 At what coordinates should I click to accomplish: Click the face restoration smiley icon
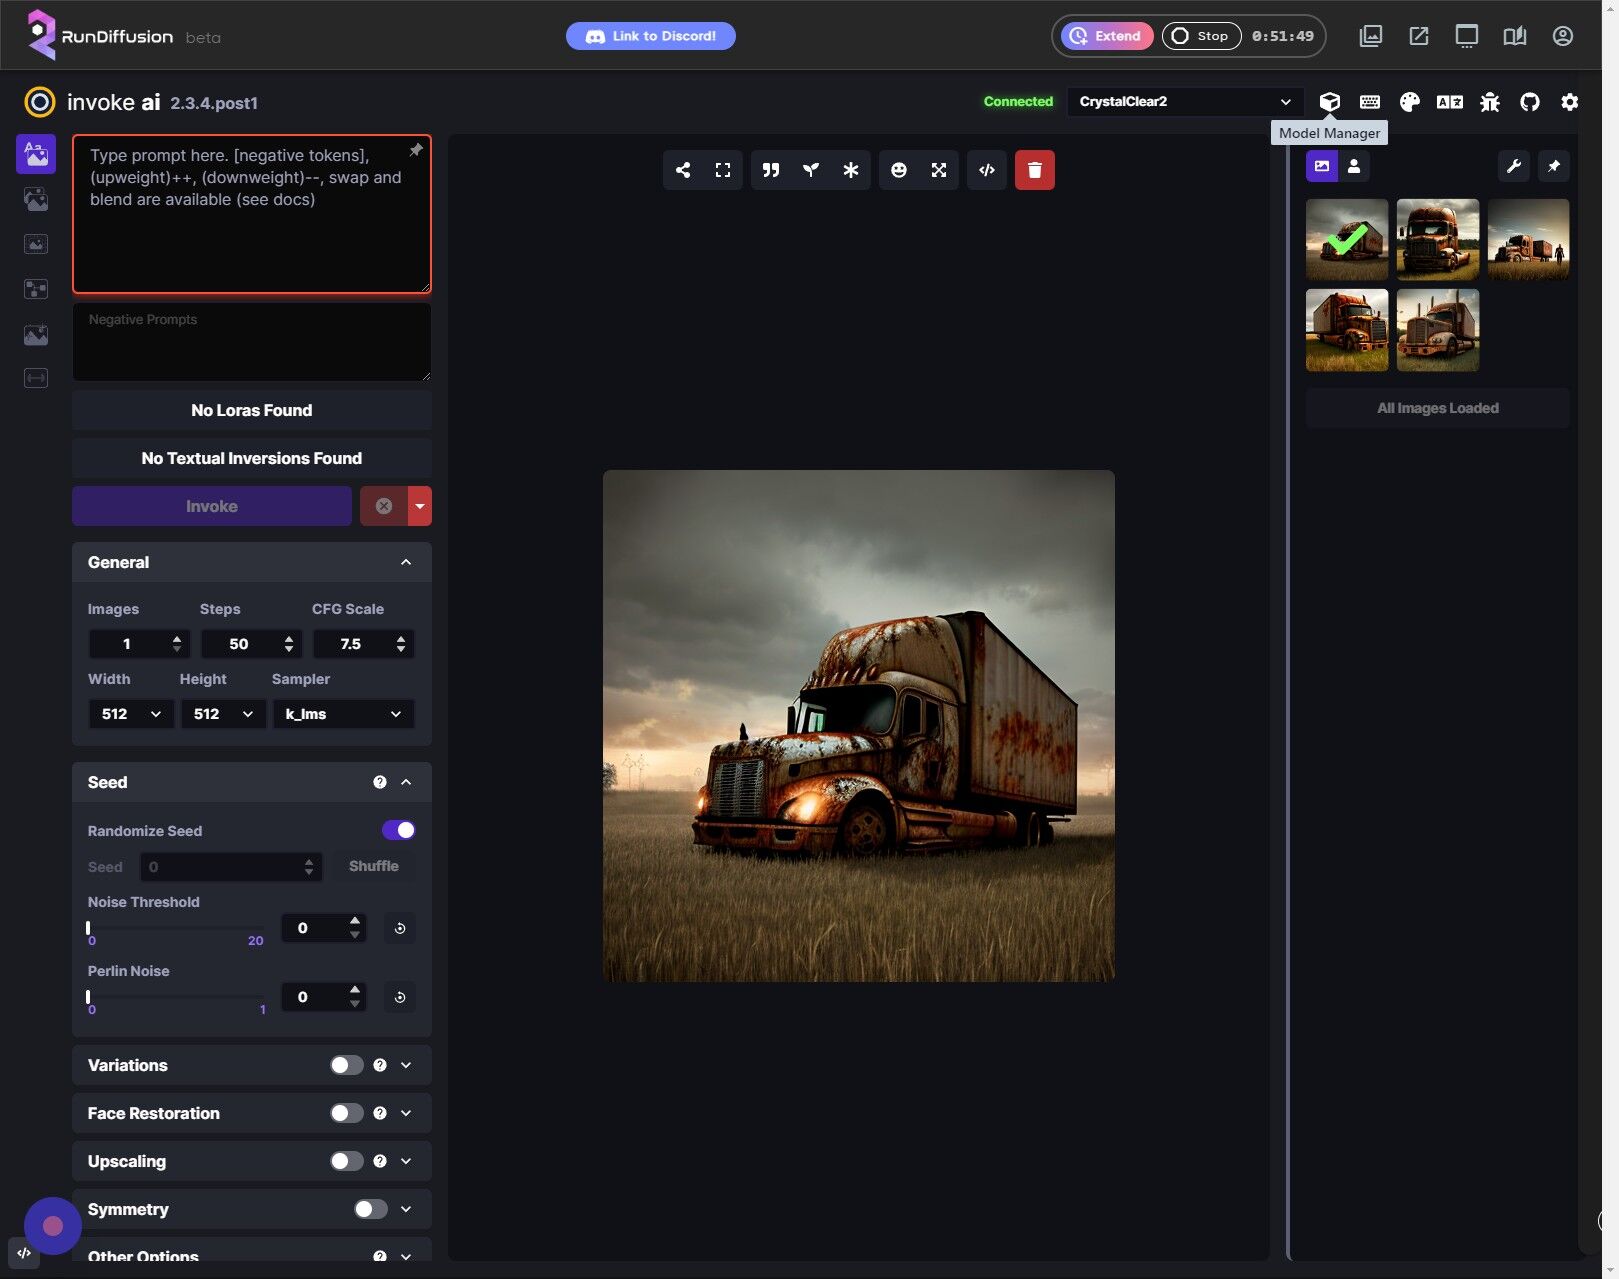pyautogui.click(x=899, y=170)
